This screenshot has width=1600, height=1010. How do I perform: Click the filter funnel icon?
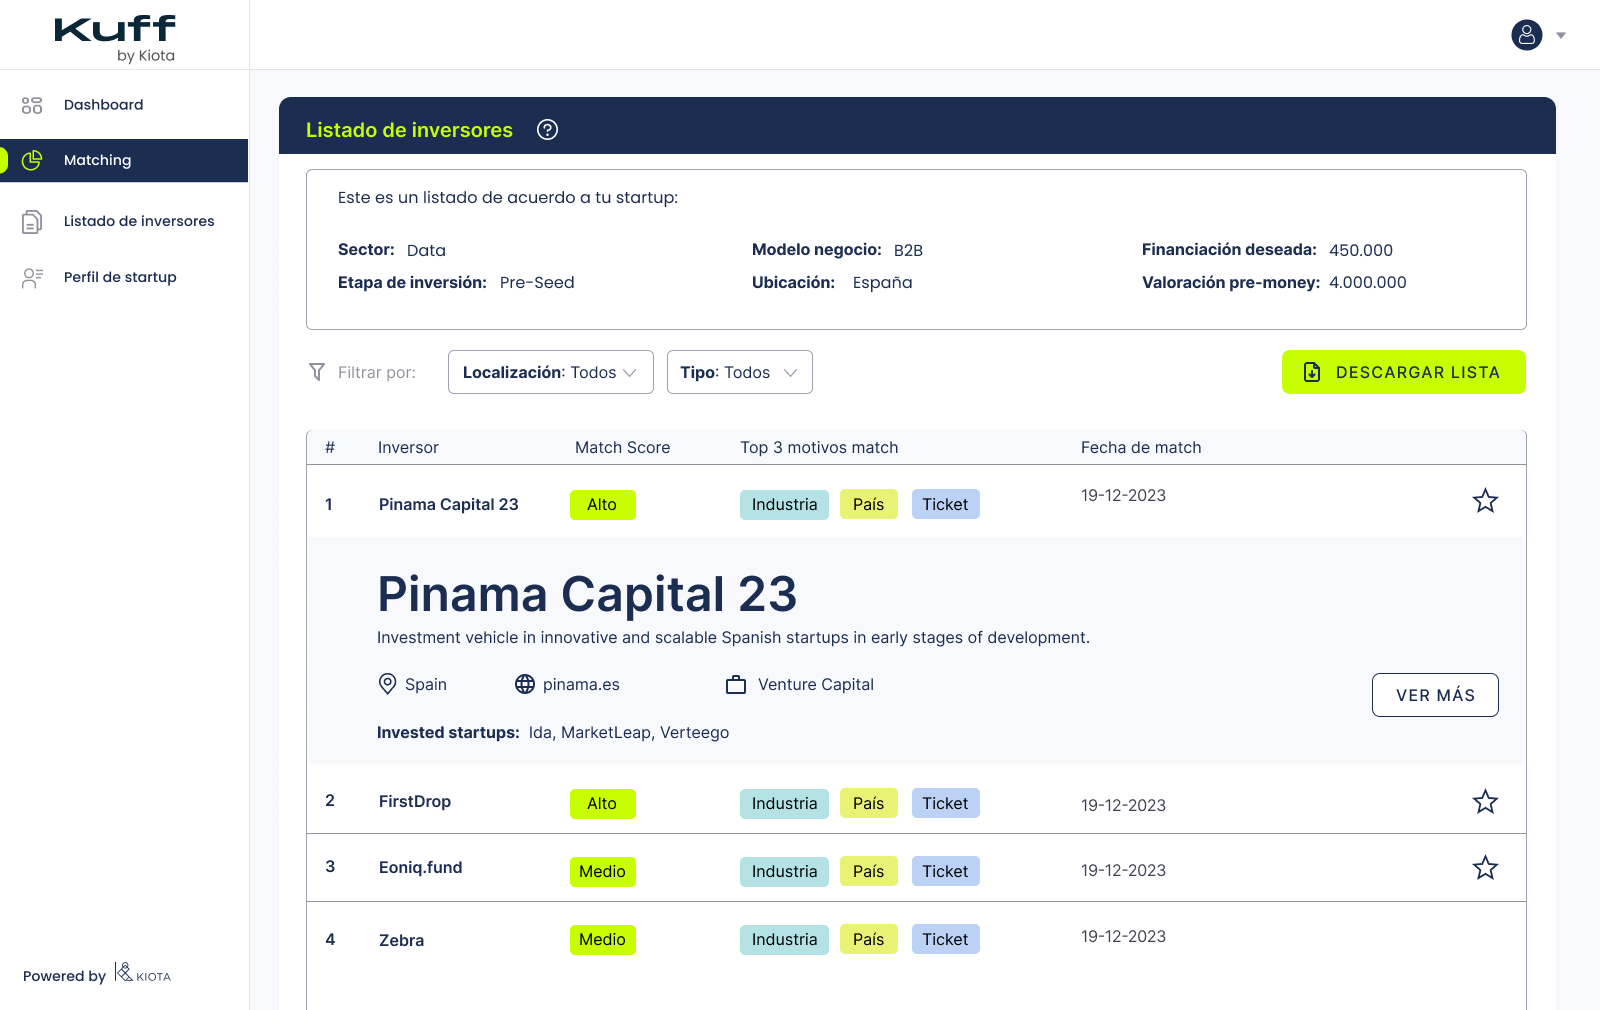point(317,372)
